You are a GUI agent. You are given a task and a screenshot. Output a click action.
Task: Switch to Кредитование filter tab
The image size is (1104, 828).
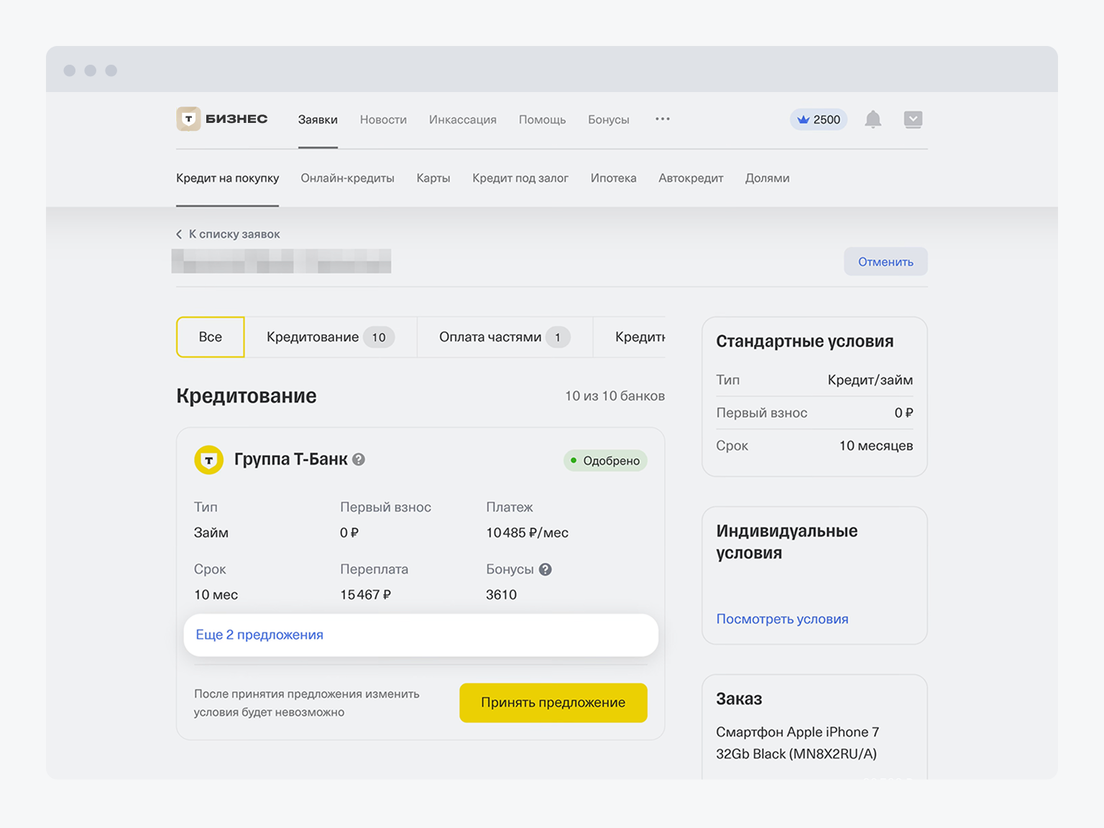(x=329, y=337)
